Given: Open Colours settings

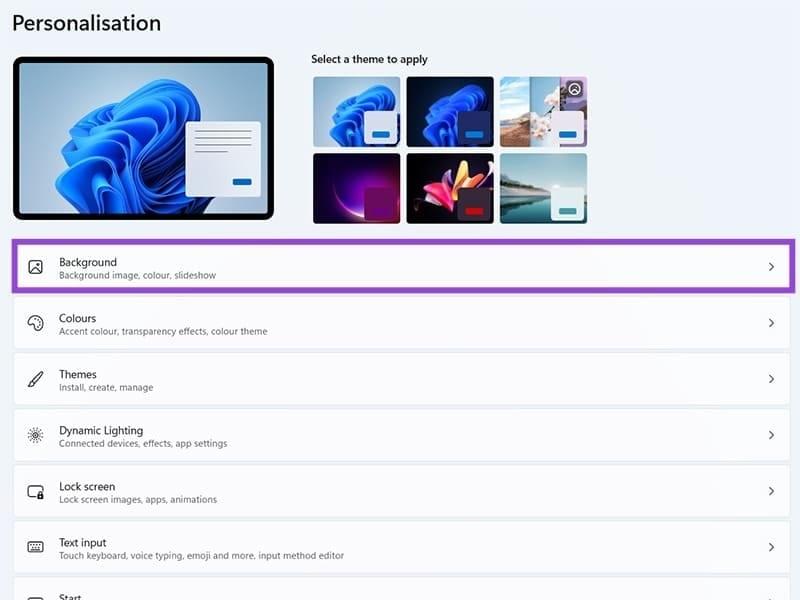Looking at the screenshot, I should click(400, 323).
